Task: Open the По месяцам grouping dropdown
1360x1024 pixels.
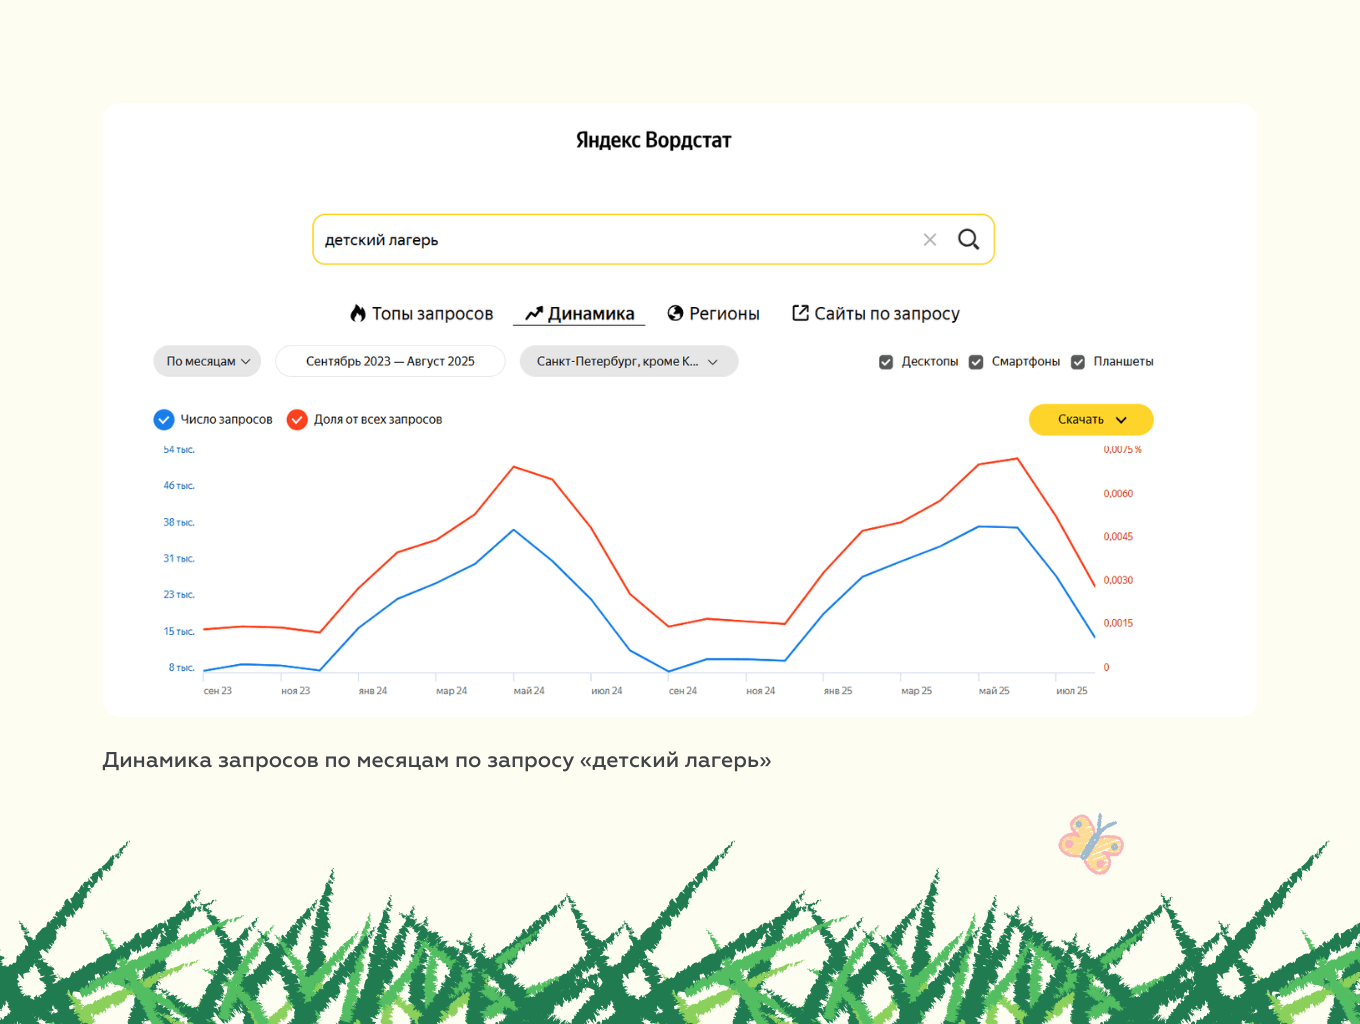Action: 207,361
